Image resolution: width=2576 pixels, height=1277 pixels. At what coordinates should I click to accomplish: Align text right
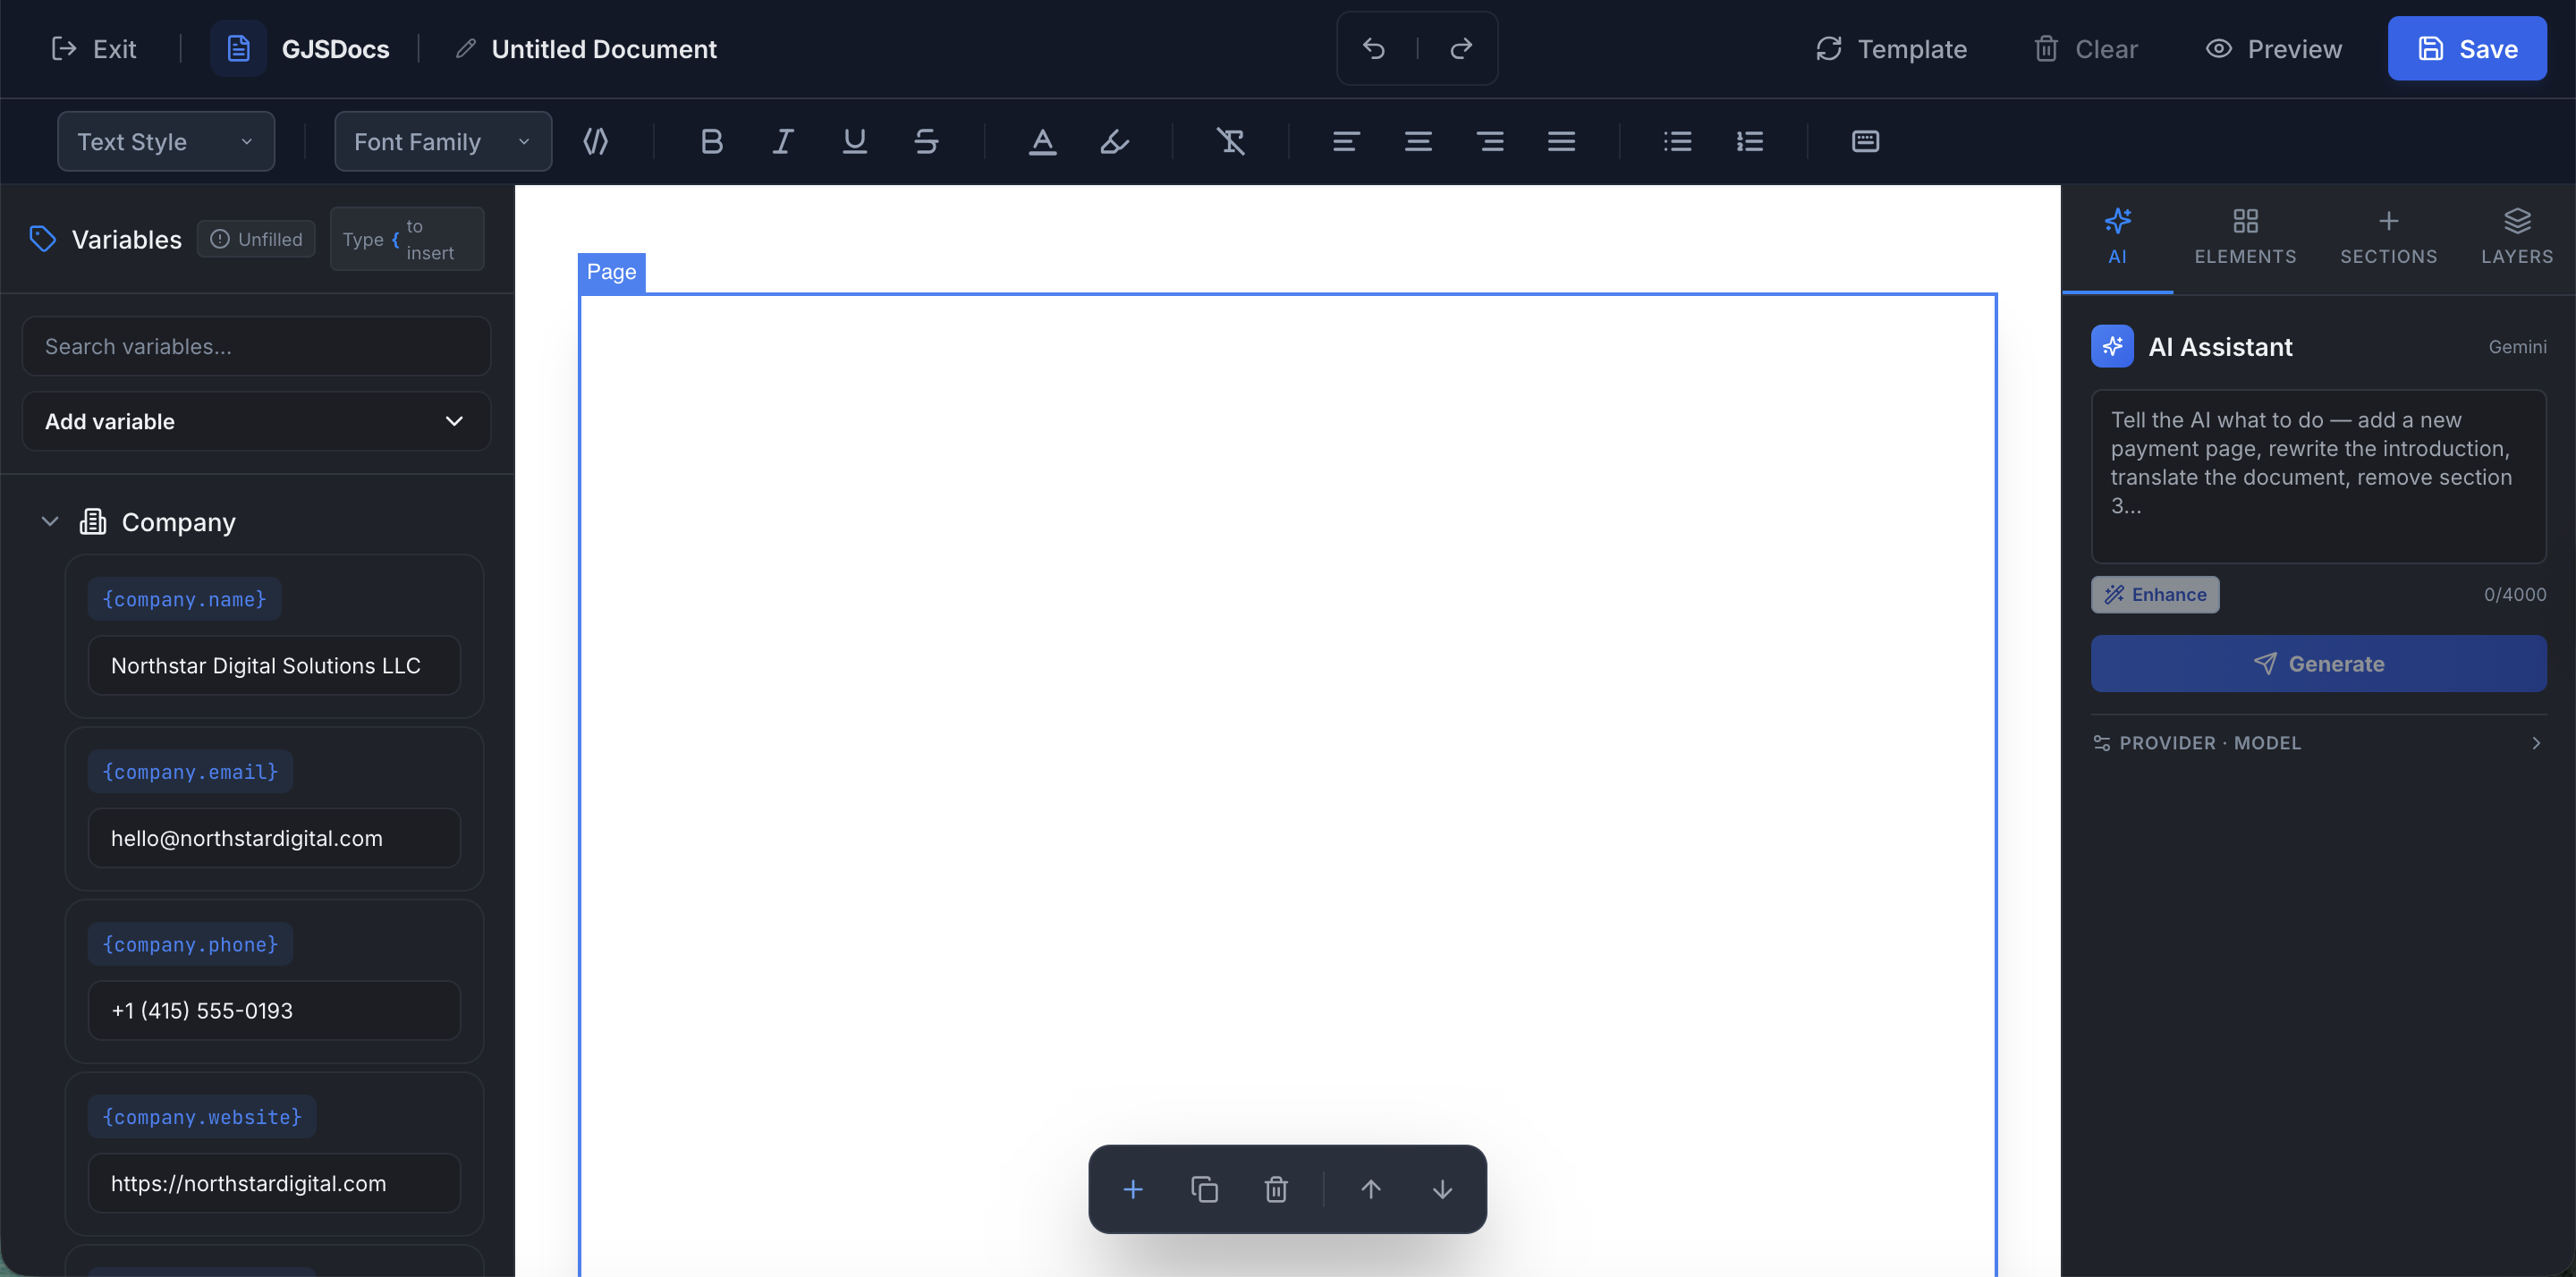[x=1490, y=141]
